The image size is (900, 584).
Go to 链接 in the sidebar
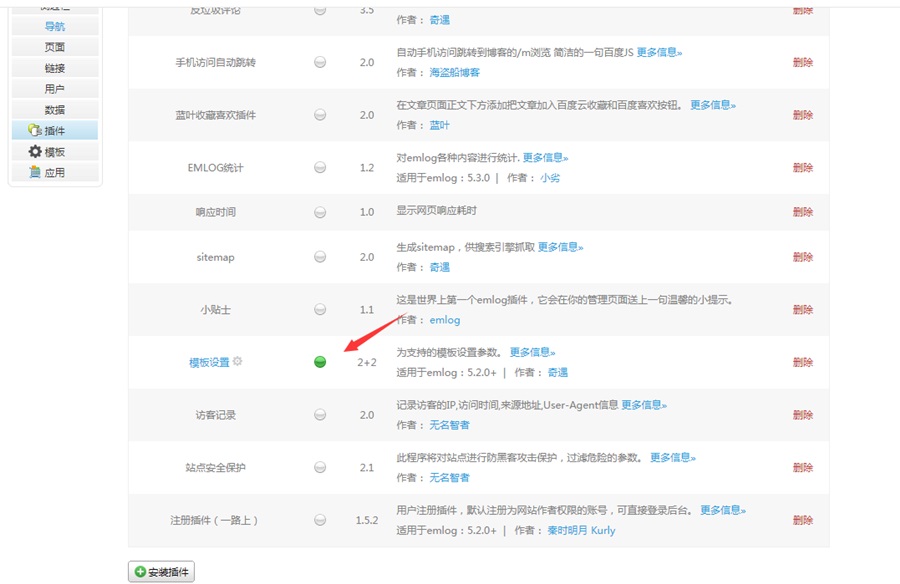click(55, 68)
